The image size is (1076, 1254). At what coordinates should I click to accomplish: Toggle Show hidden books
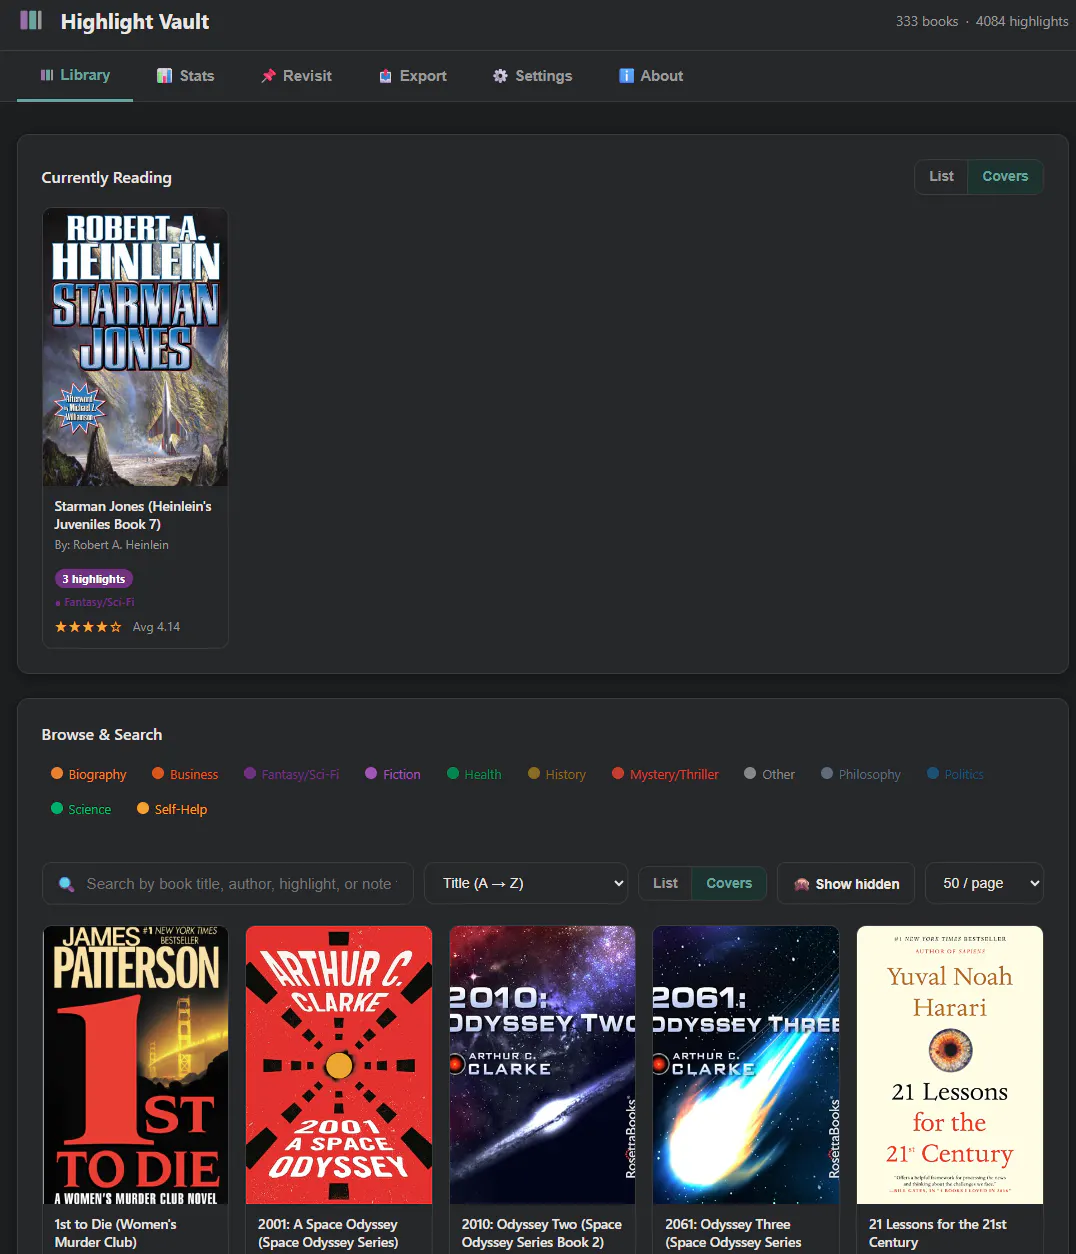click(x=846, y=884)
